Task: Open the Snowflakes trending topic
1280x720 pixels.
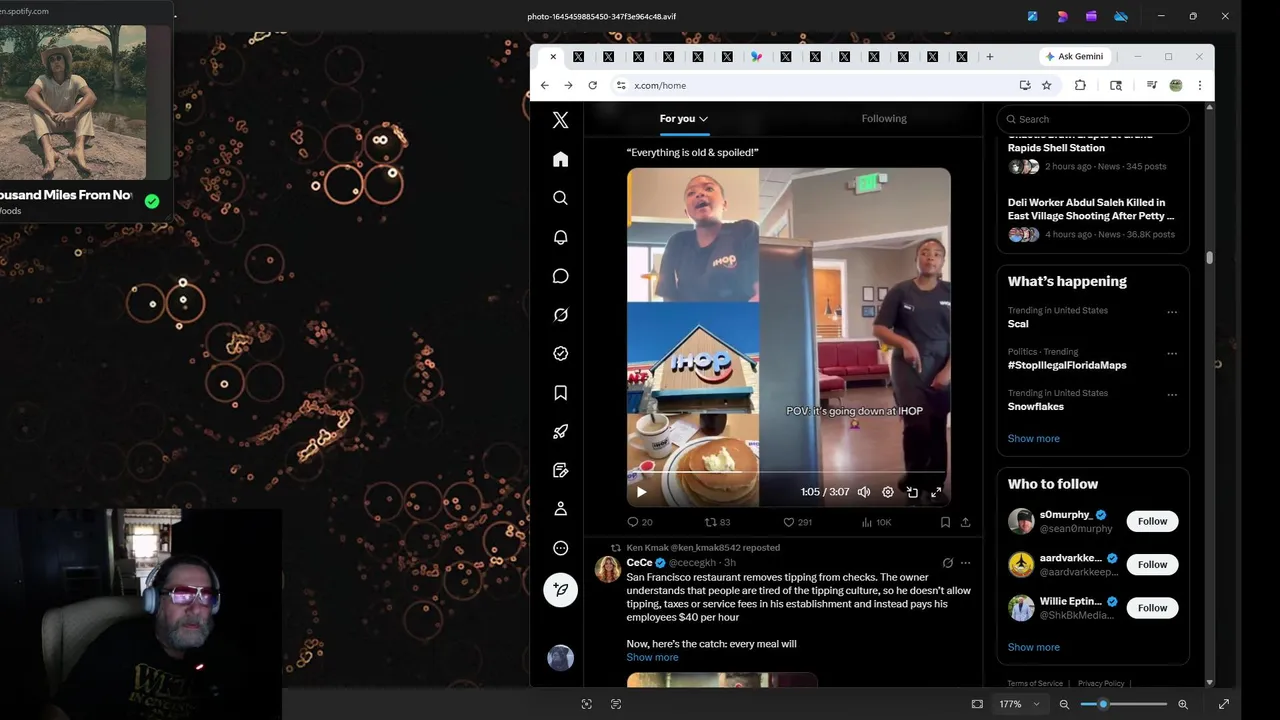Action: click(1036, 406)
